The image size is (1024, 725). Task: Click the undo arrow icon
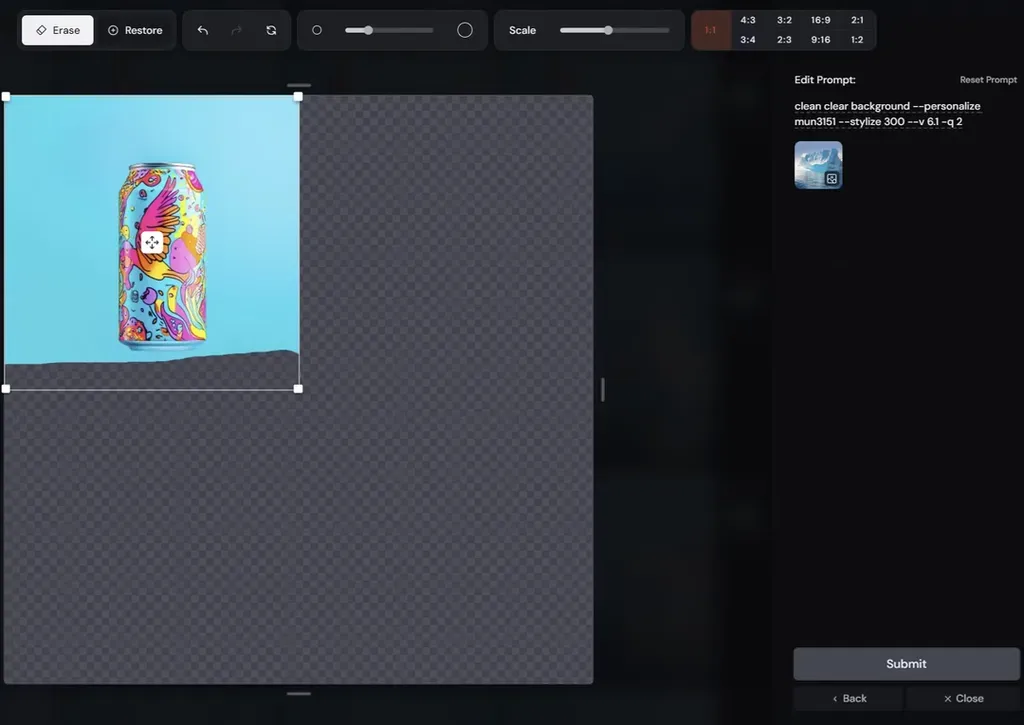(x=202, y=30)
